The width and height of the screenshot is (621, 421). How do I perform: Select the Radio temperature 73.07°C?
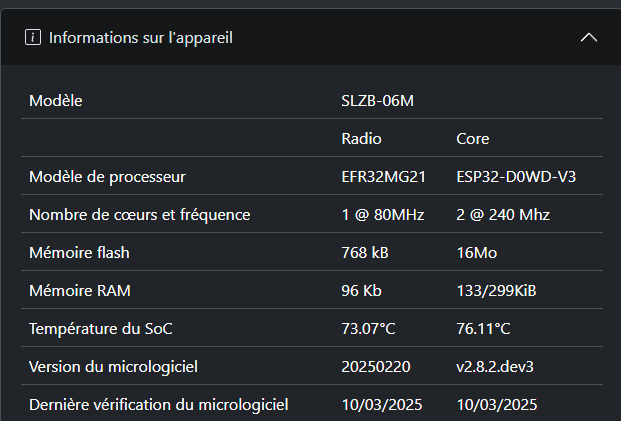pyautogui.click(x=368, y=329)
